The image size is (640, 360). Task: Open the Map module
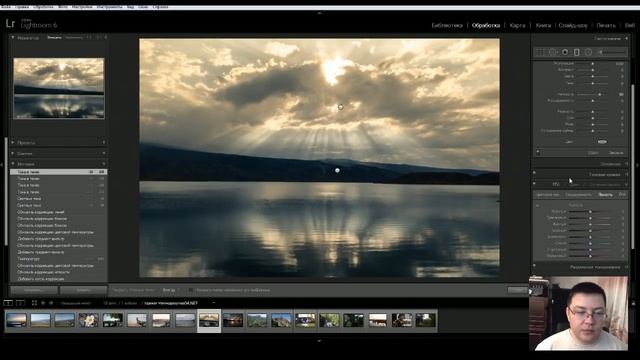click(518, 25)
